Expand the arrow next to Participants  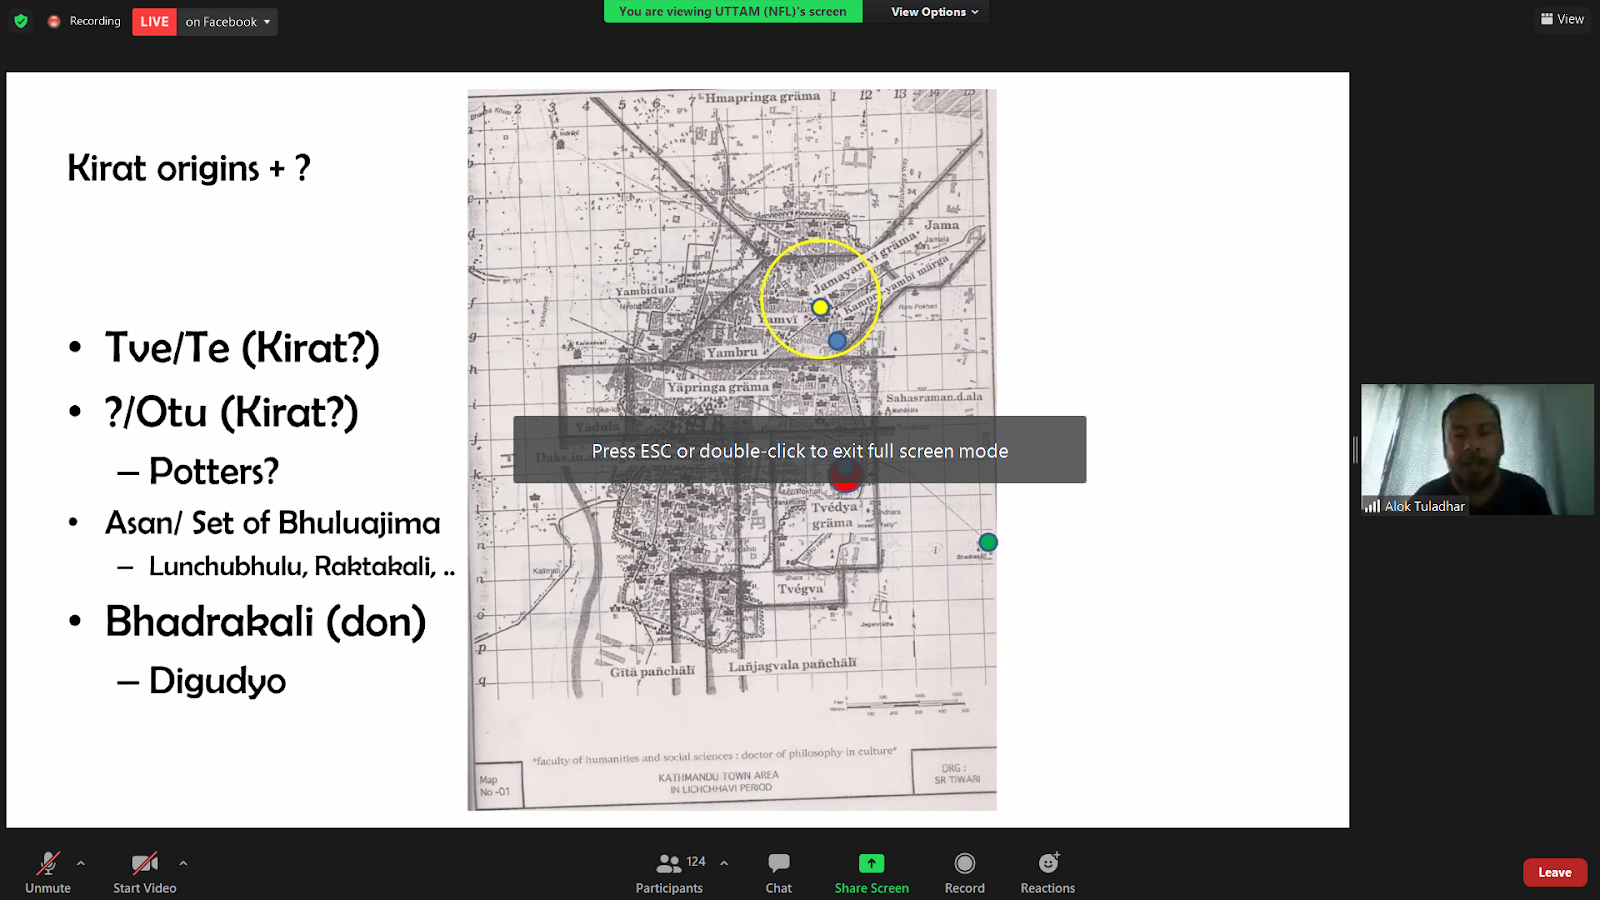point(724,863)
